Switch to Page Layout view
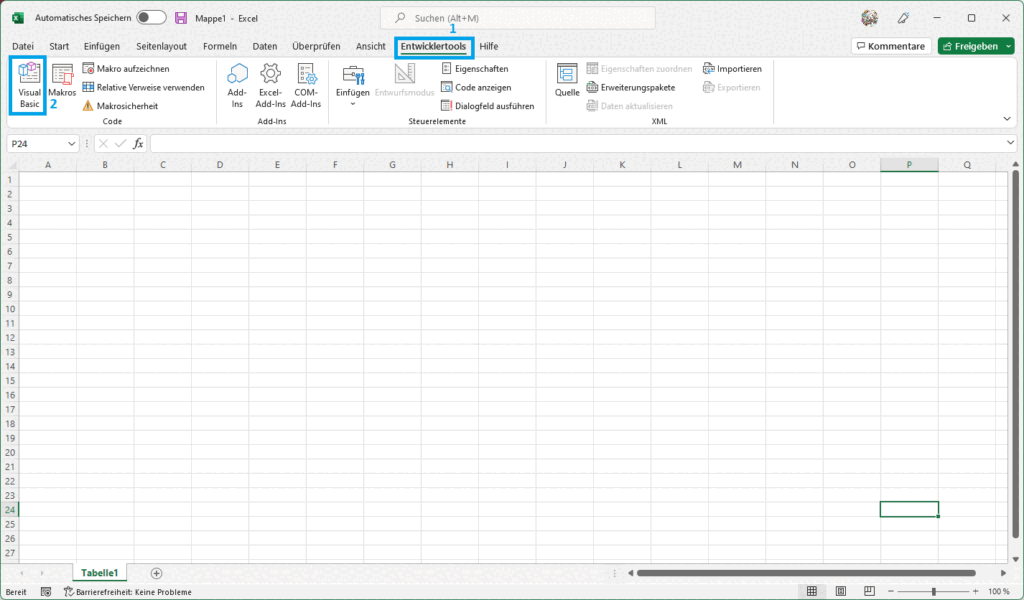This screenshot has width=1024, height=600. coord(840,592)
